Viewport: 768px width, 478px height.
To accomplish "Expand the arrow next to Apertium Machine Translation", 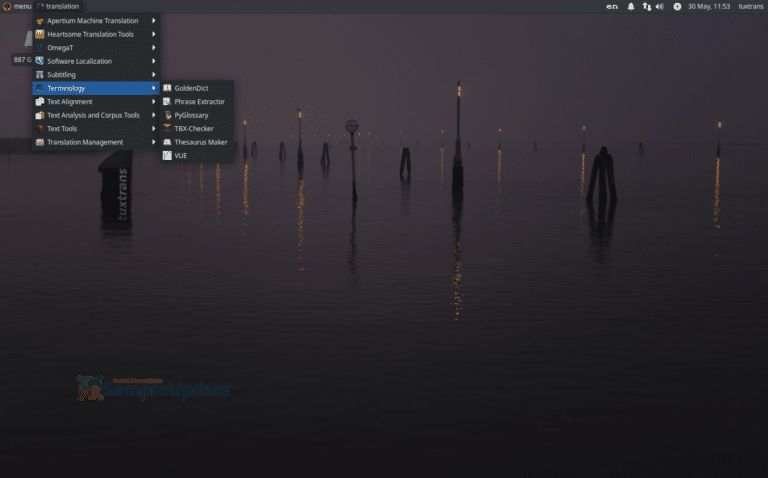I will click(154, 21).
